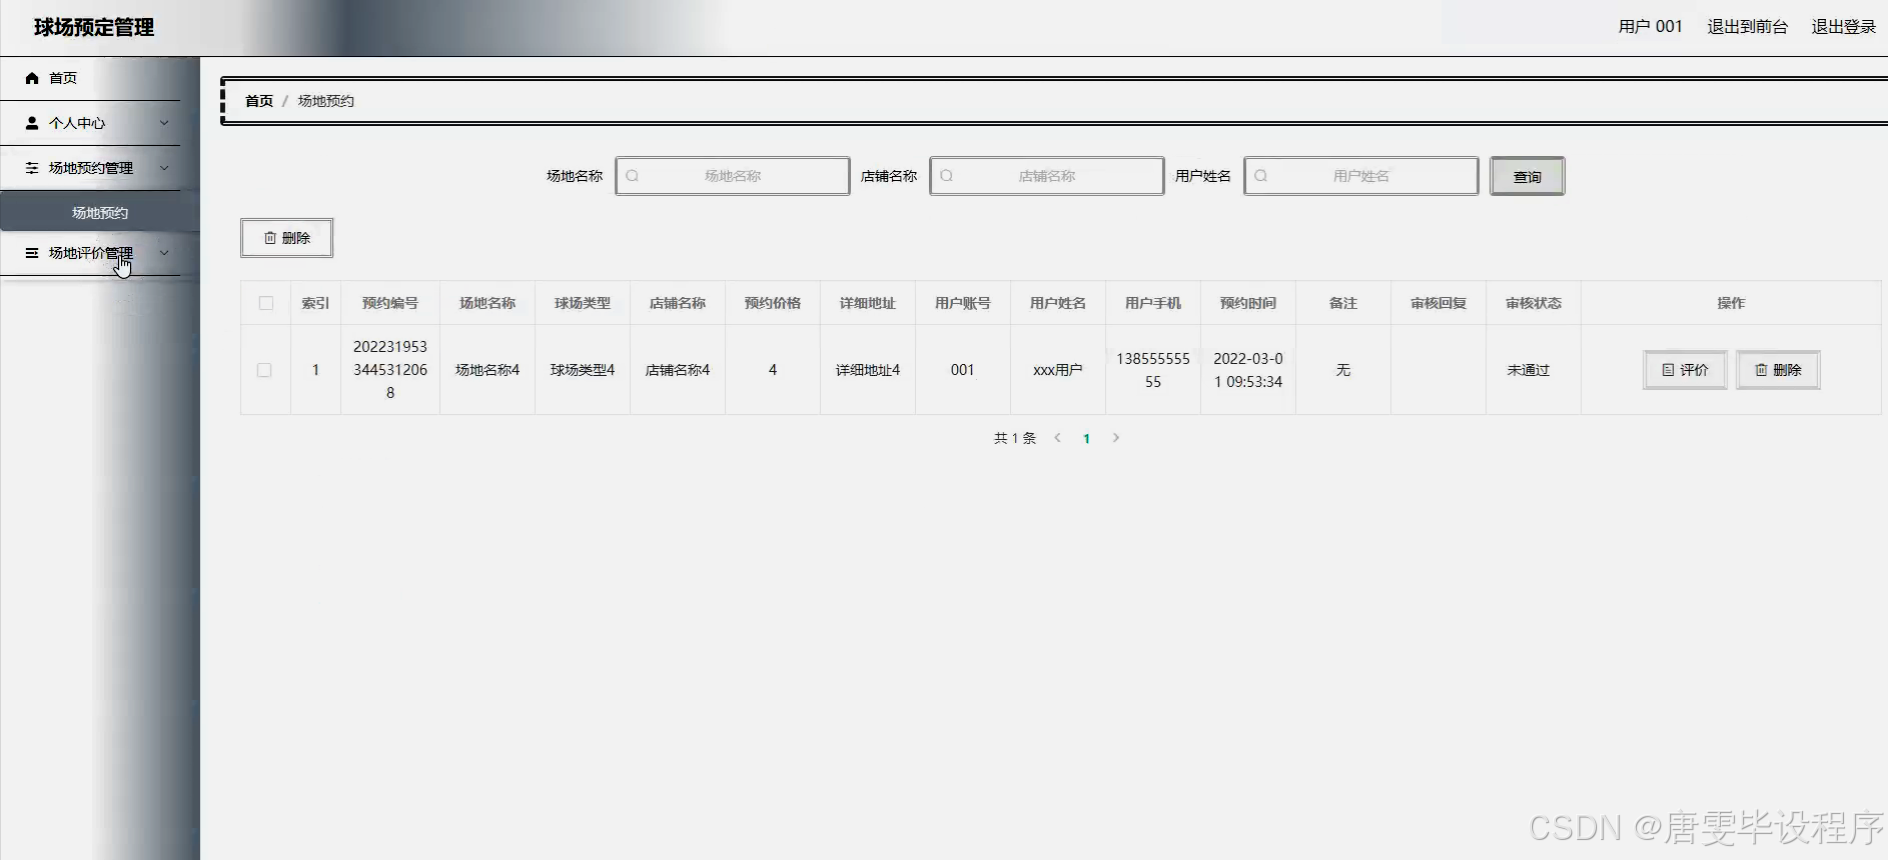
Task: Click the home icon in sidebar
Action: coord(32,78)
